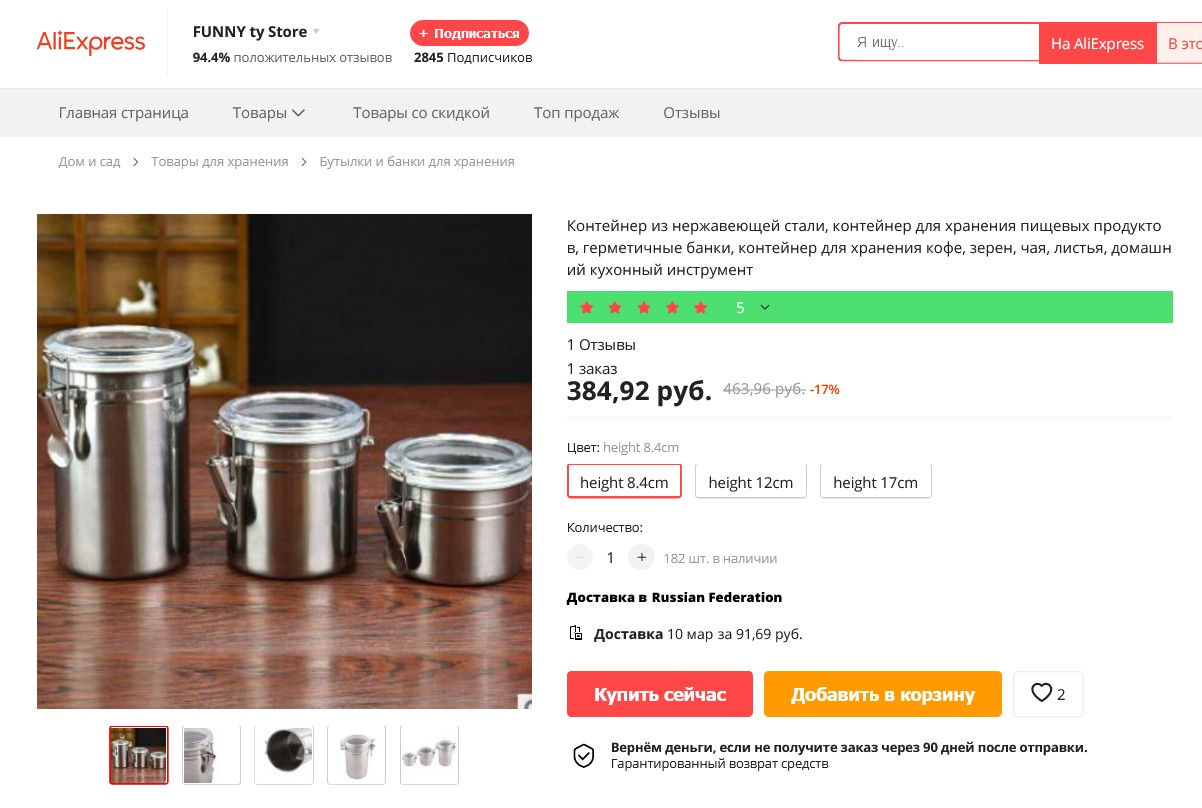The image size is (1202, 808).
Task: Expand the FUNNY ty Store dropdown arrow
Action: click(317, 32)
